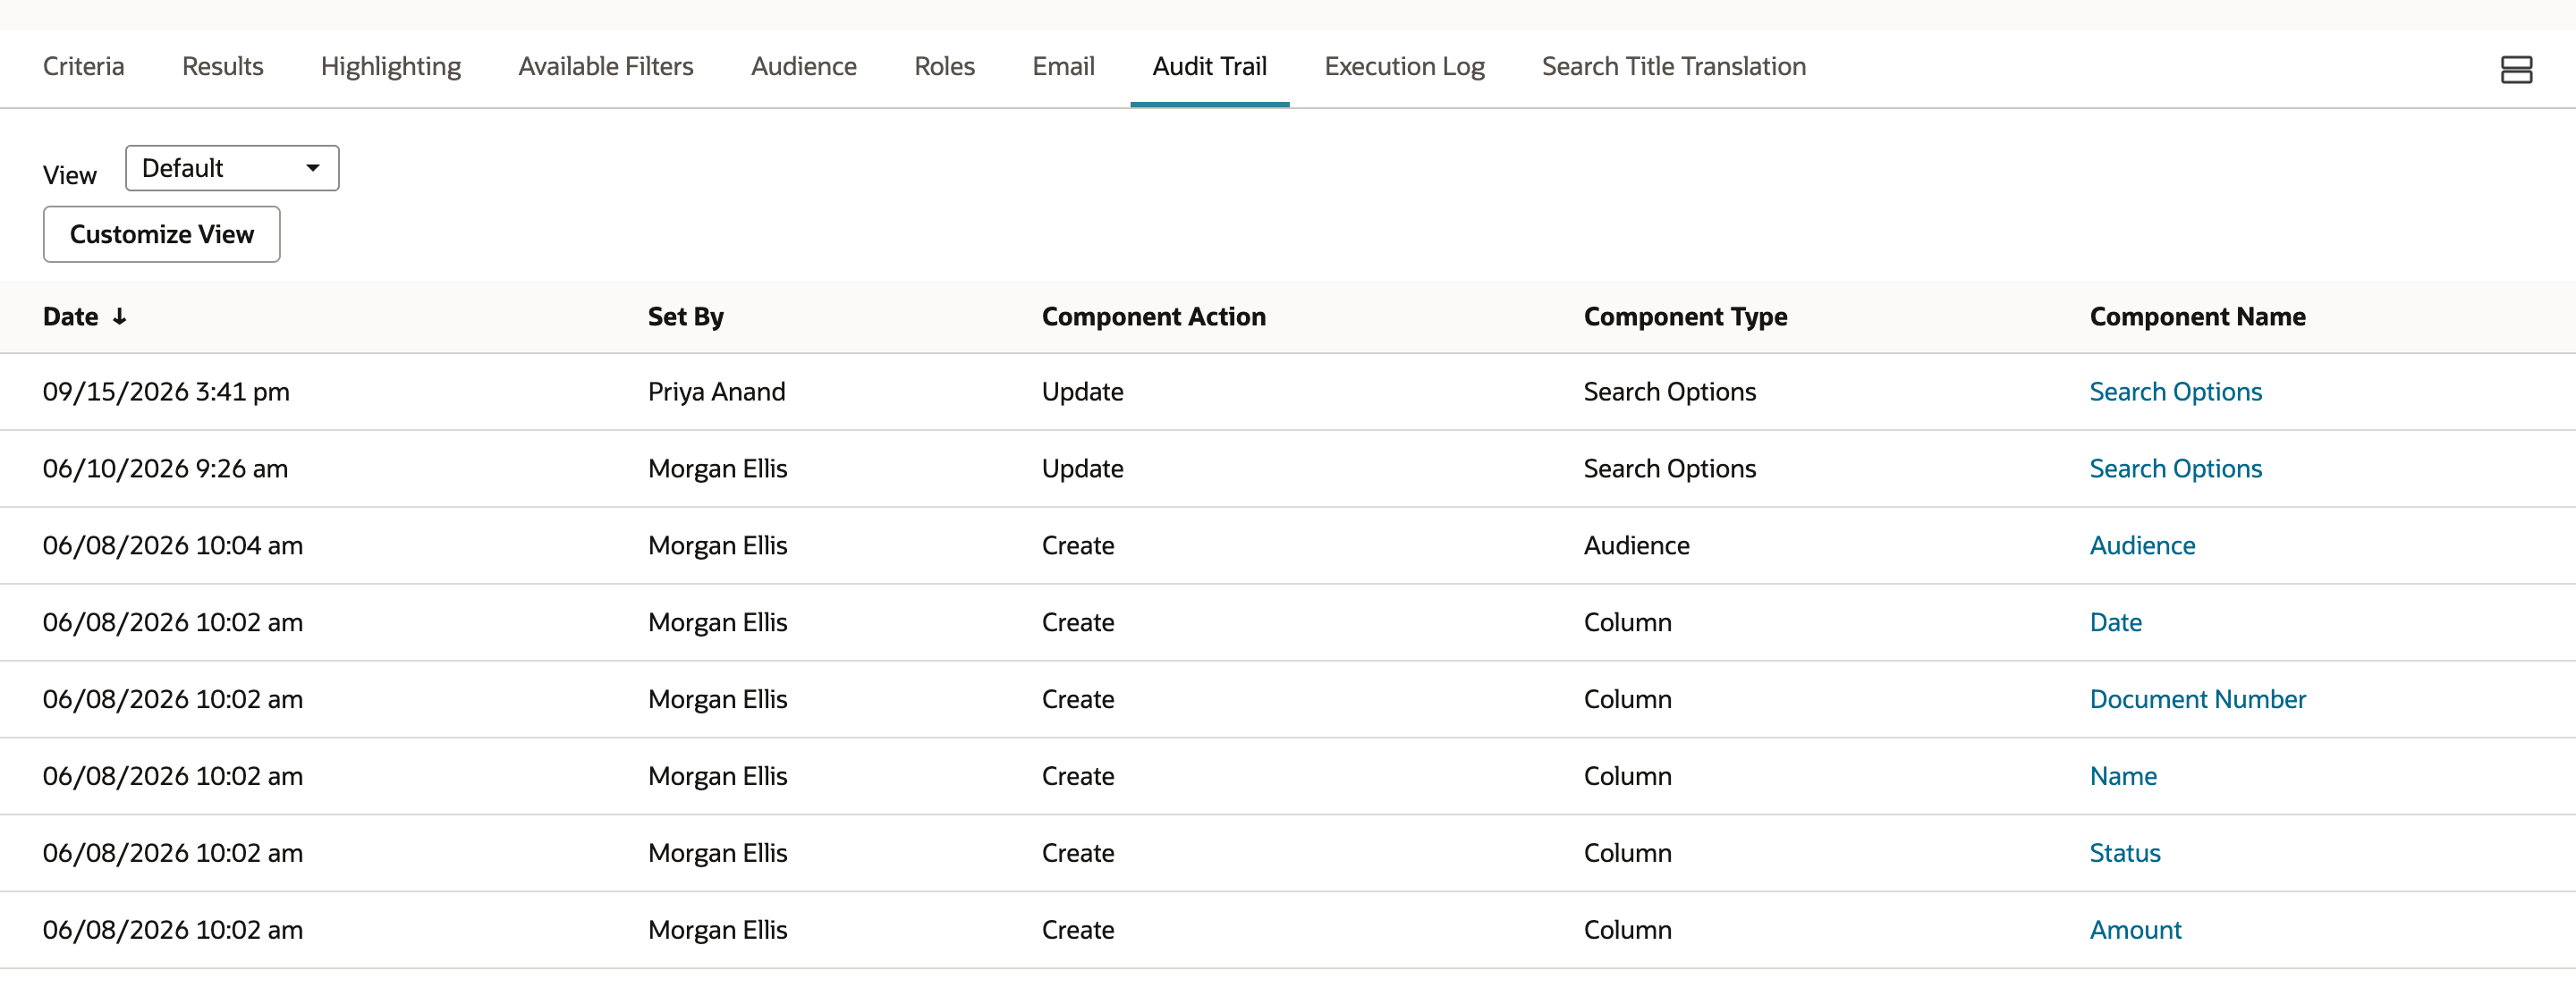The image size is (2576, 996).
Task: Click the Component Action column header
Action: pos(1154,317)
